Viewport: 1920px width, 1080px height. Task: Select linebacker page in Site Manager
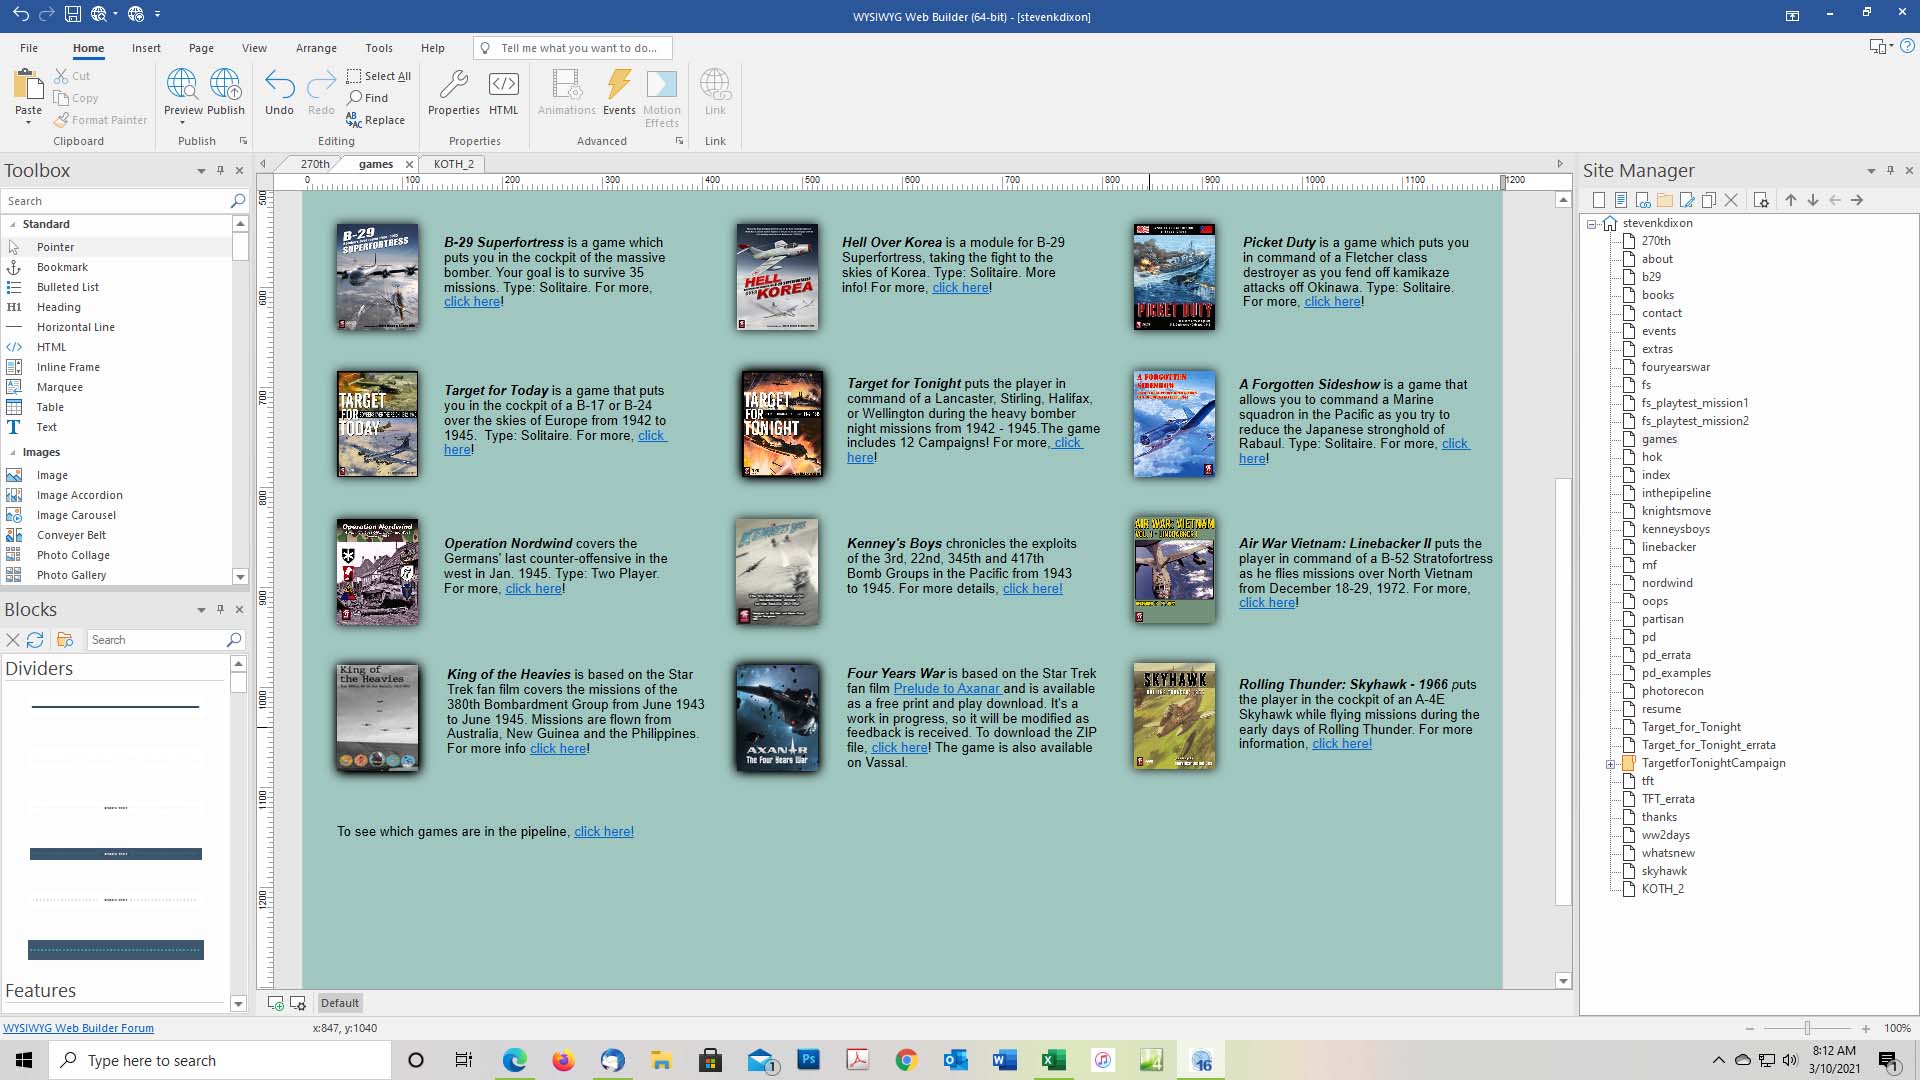[1668, 547]
